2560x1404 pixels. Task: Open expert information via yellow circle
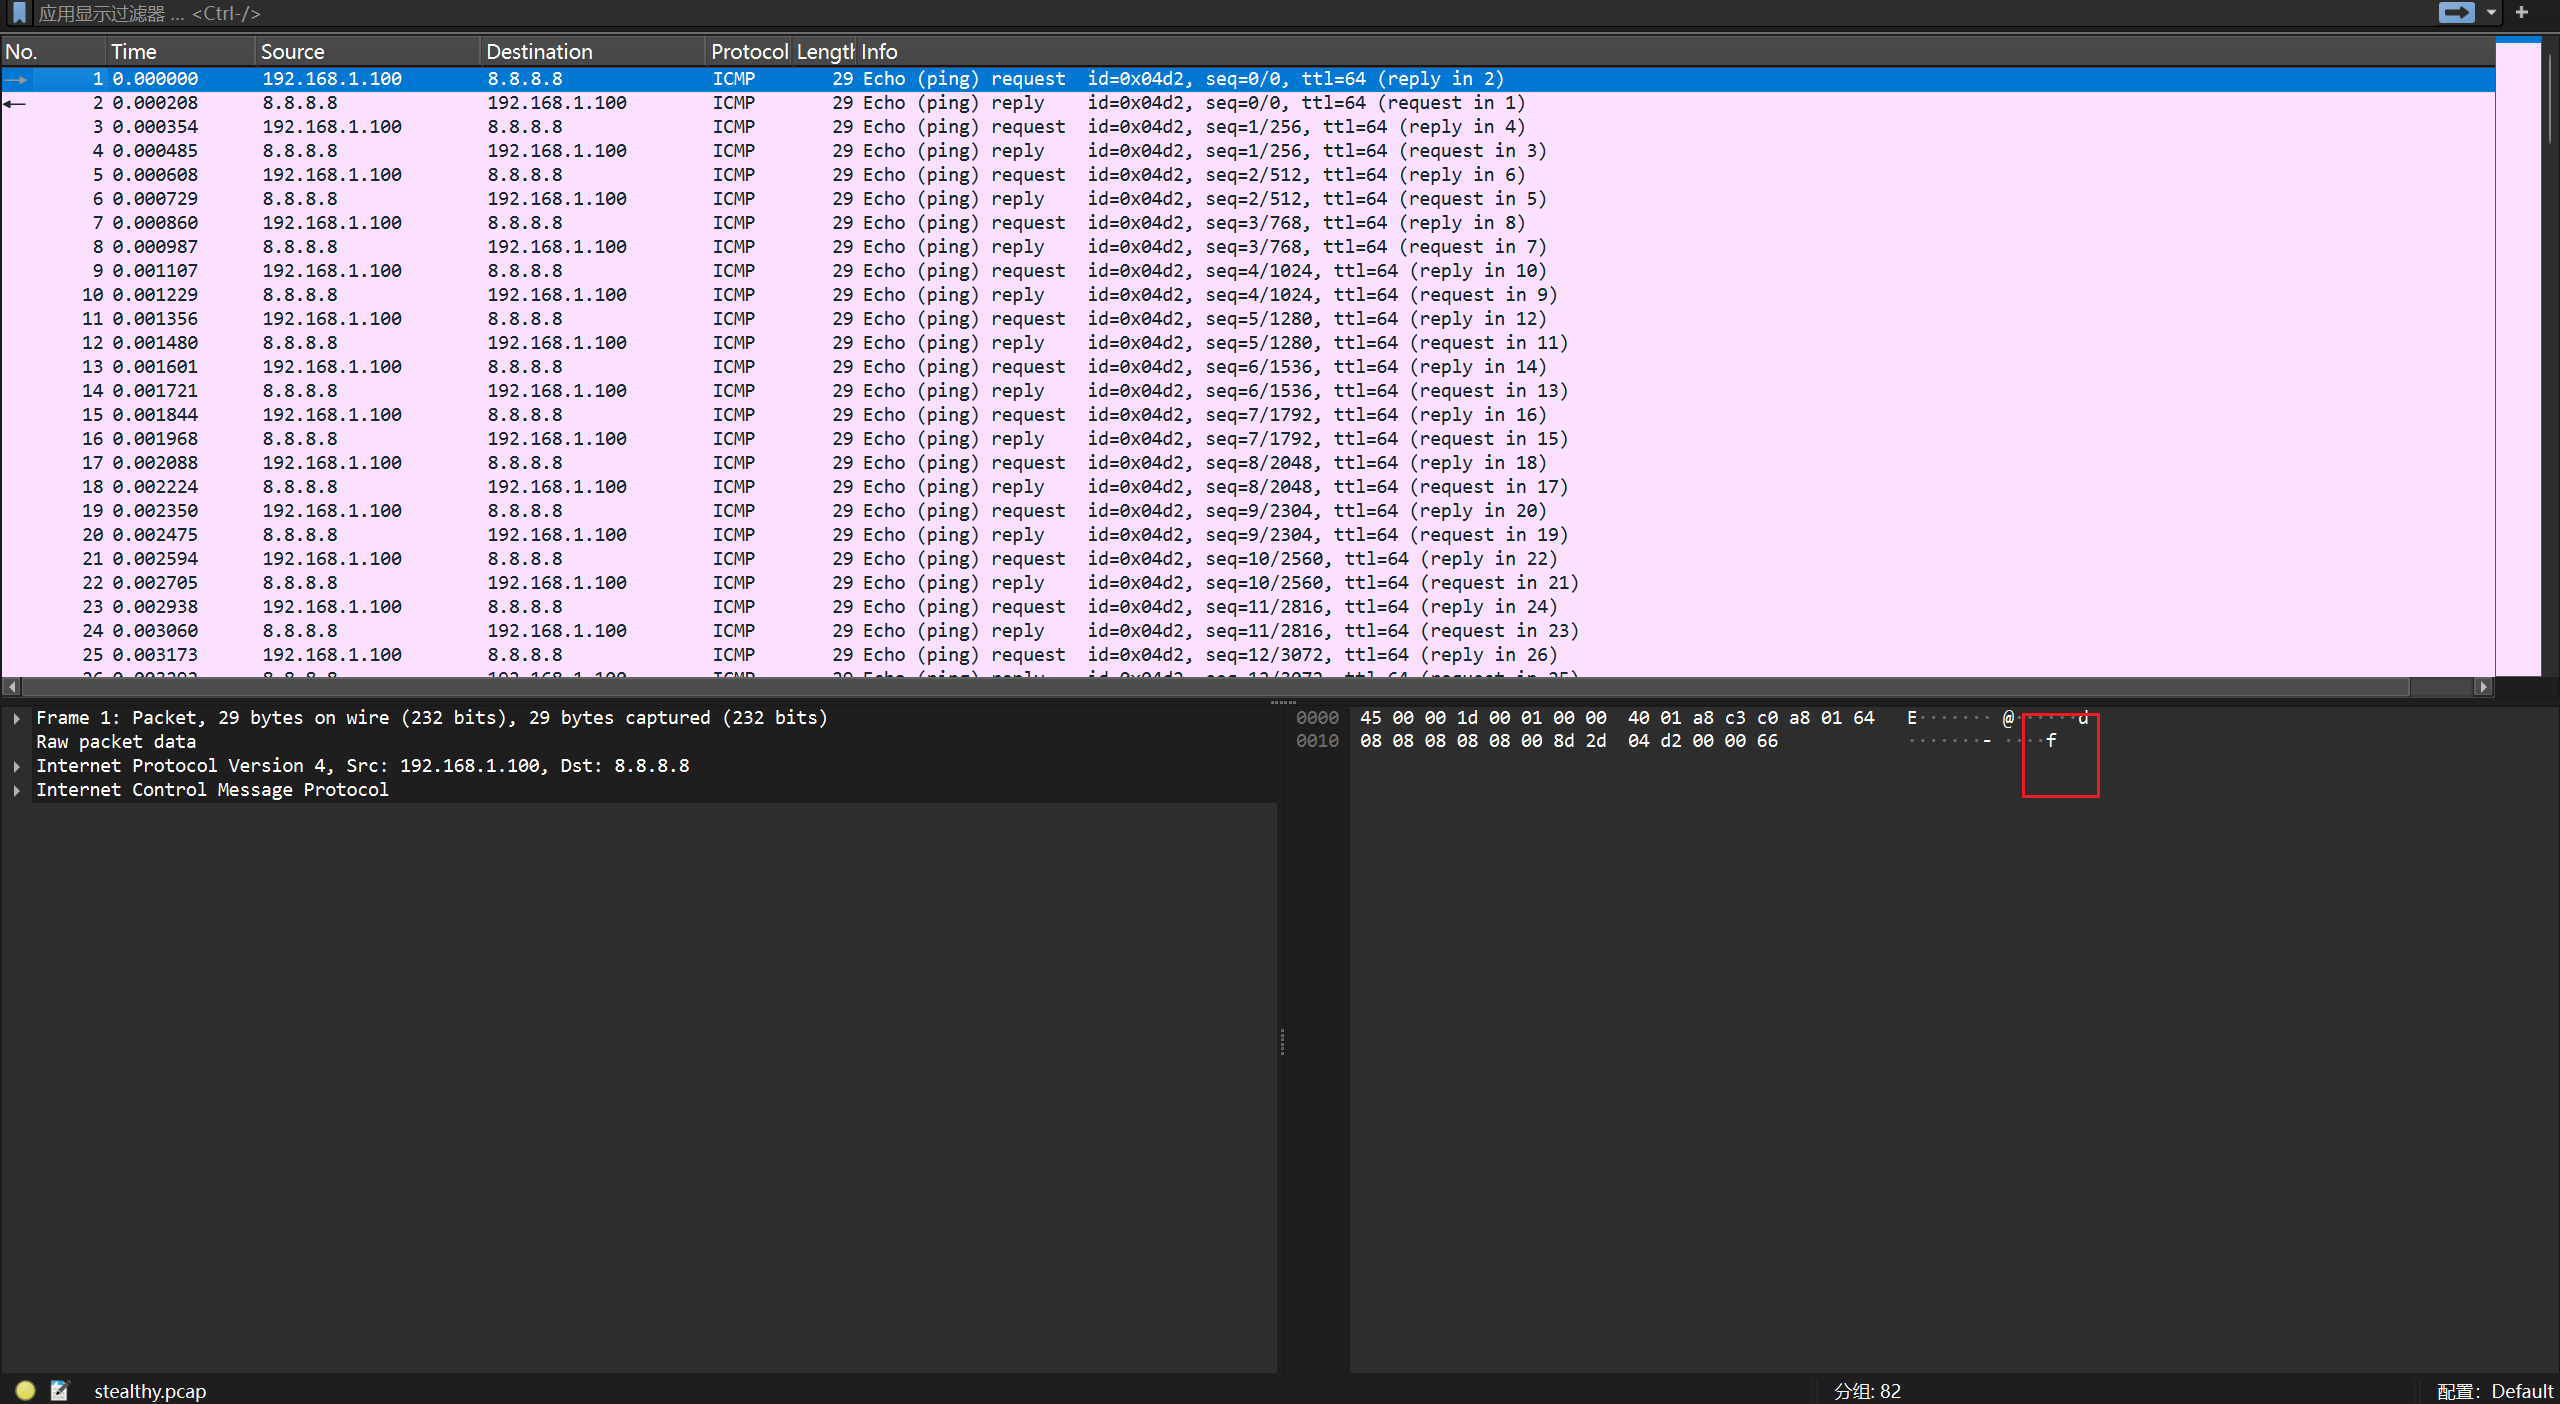click(26, 1390)
